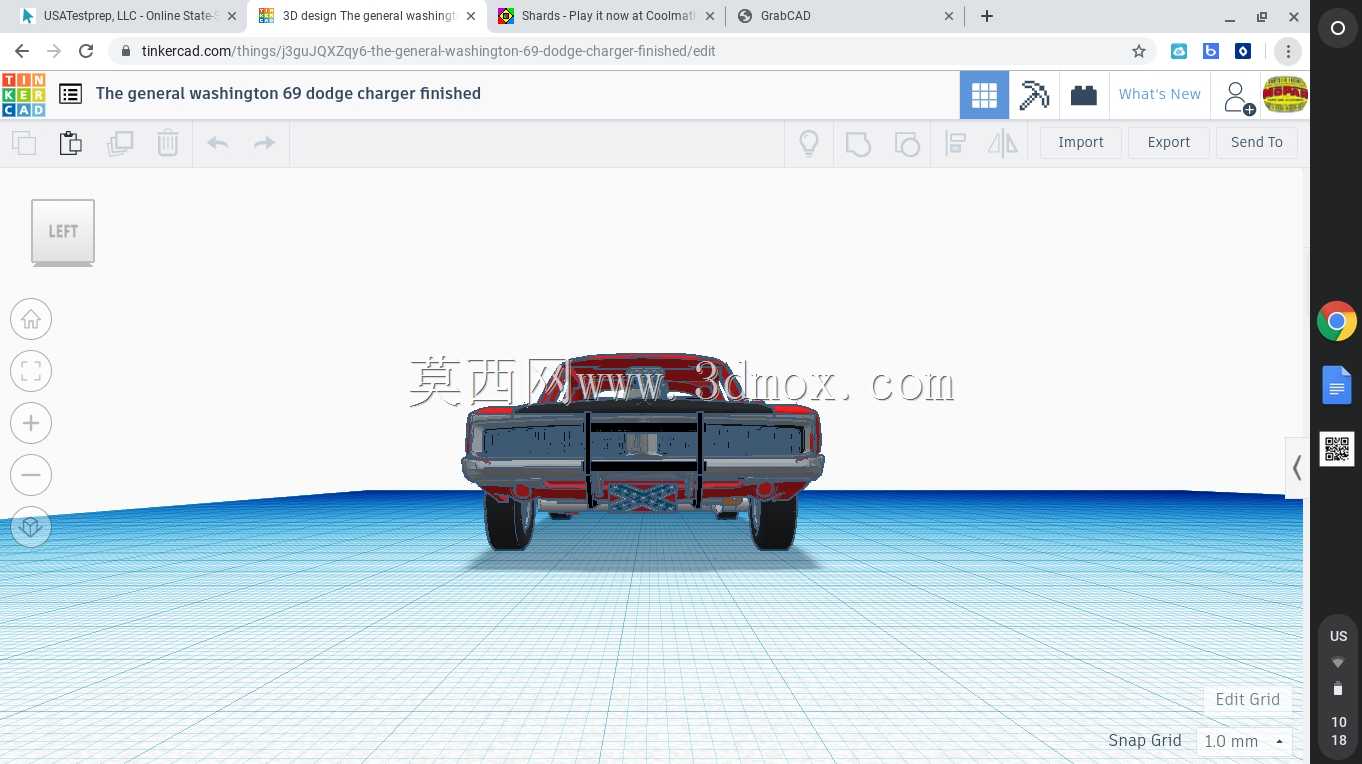The image size is (1362, 764).
Task: Click the Ungroup shapes icon
Action: click(x=907, y=143)
